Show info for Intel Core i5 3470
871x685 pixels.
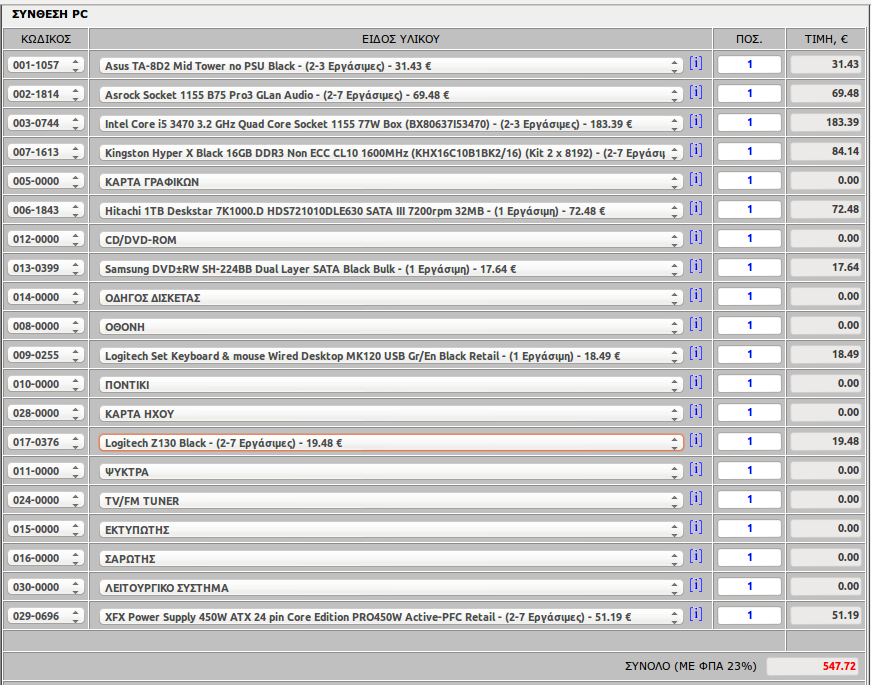(x=695, y=121)
